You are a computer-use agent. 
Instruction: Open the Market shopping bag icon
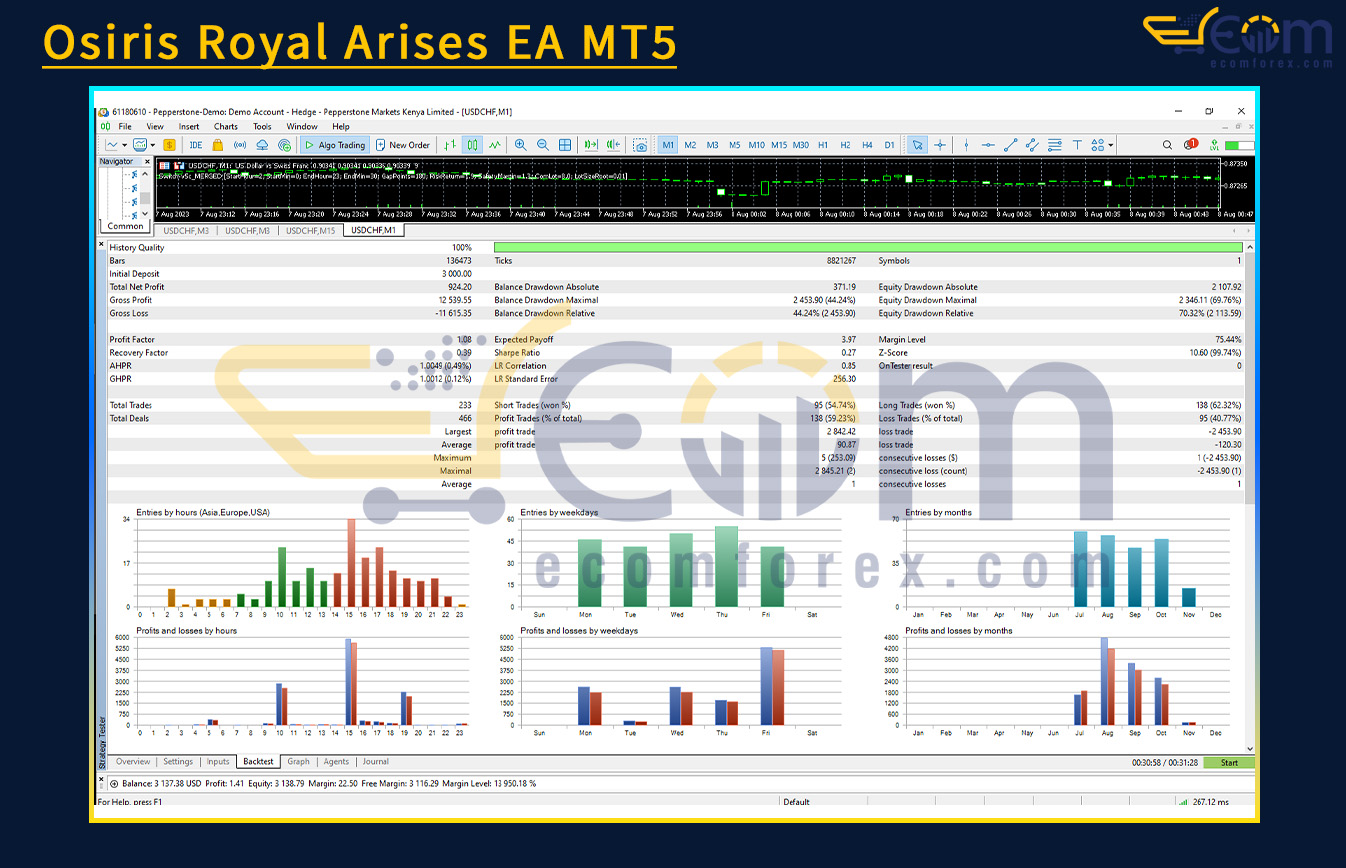[x=218, y=145]
